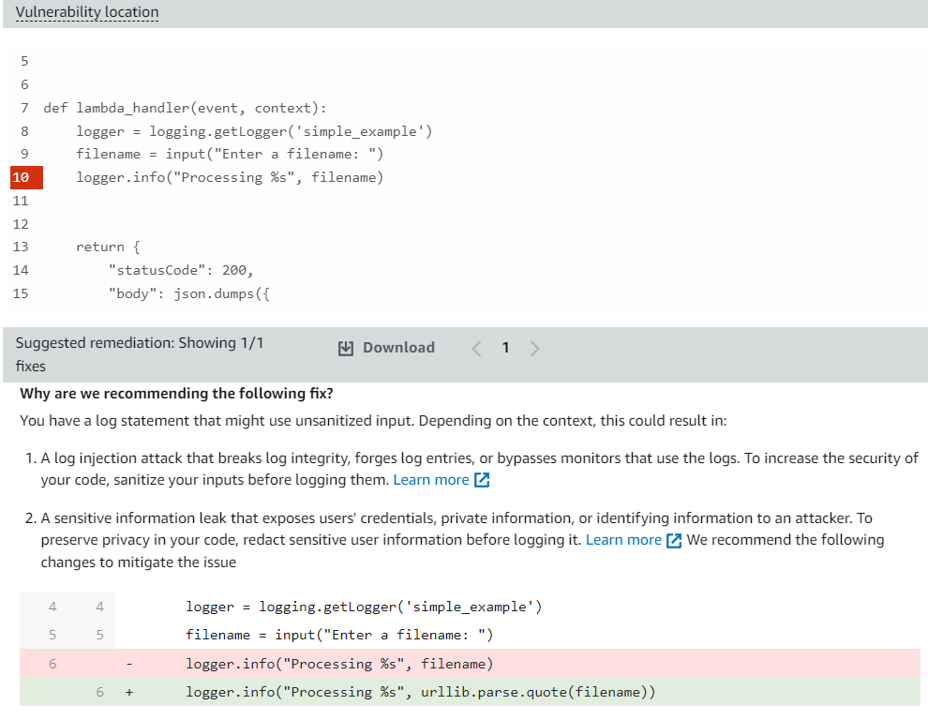The image size is (928, 720).
Task: Click the "body": json.dumps({ code line
Action: pyautogui.click(x=189, y=293)
